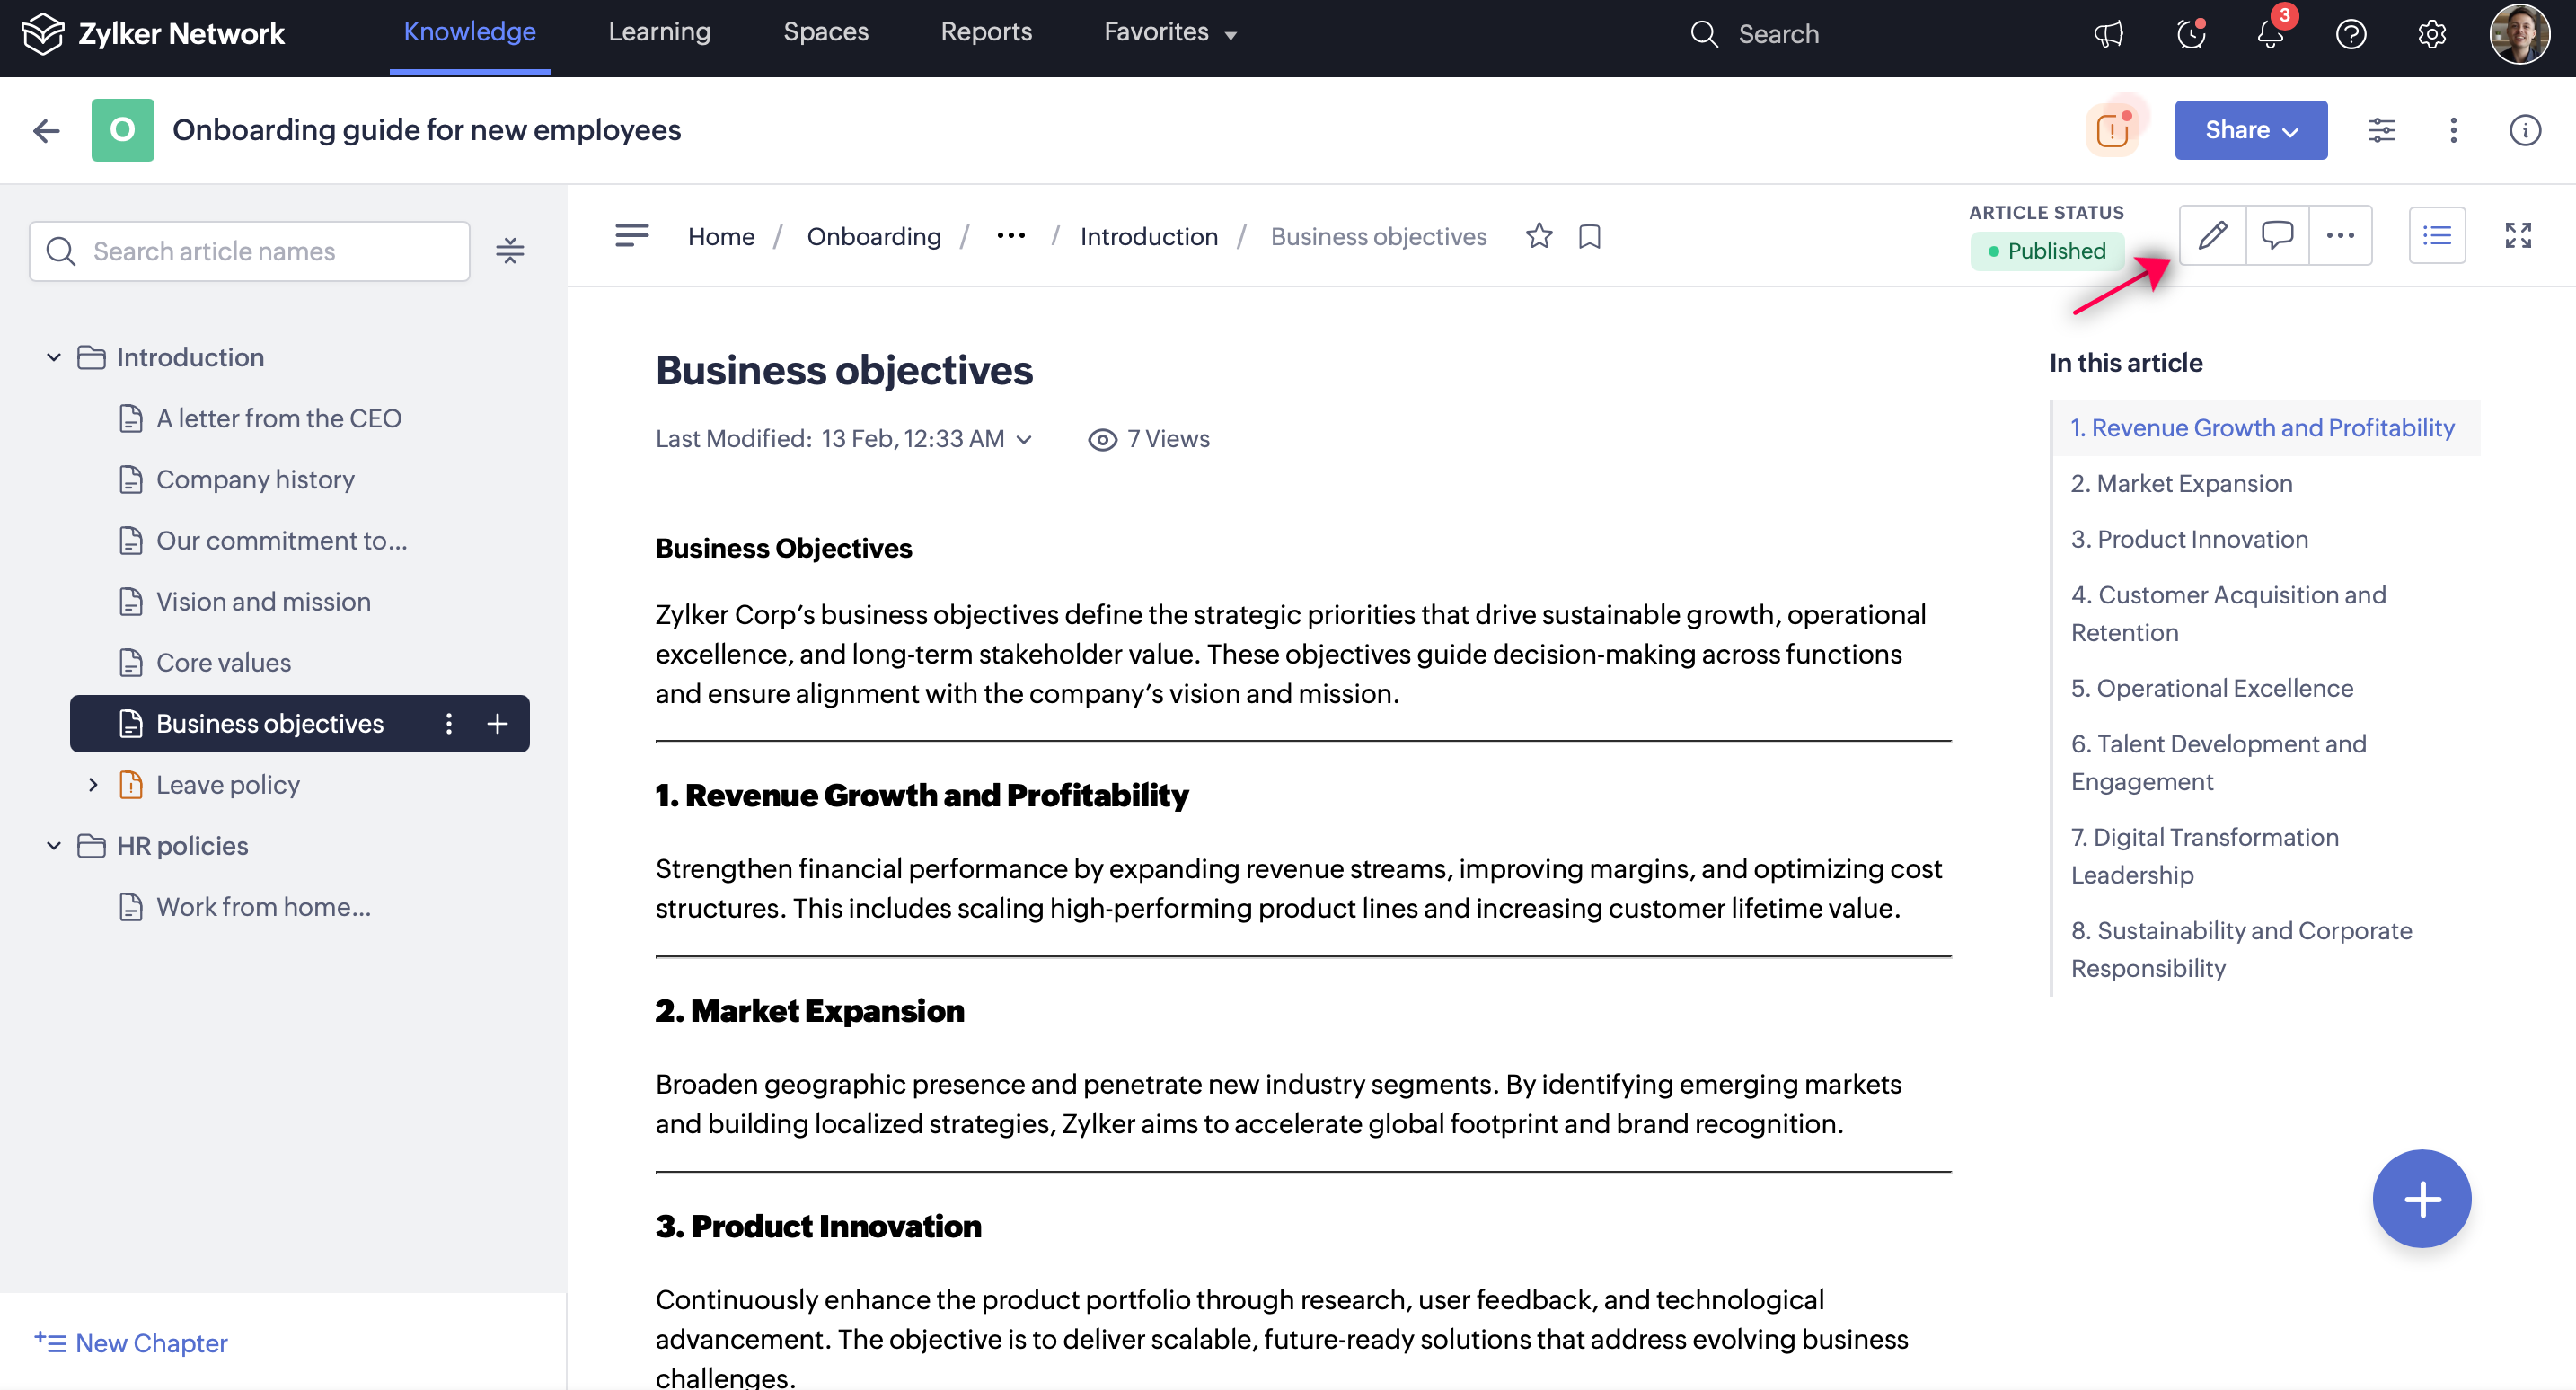Collapse the Introduction chapter
2576x1390 pixels.
click(x=54, y=358)
